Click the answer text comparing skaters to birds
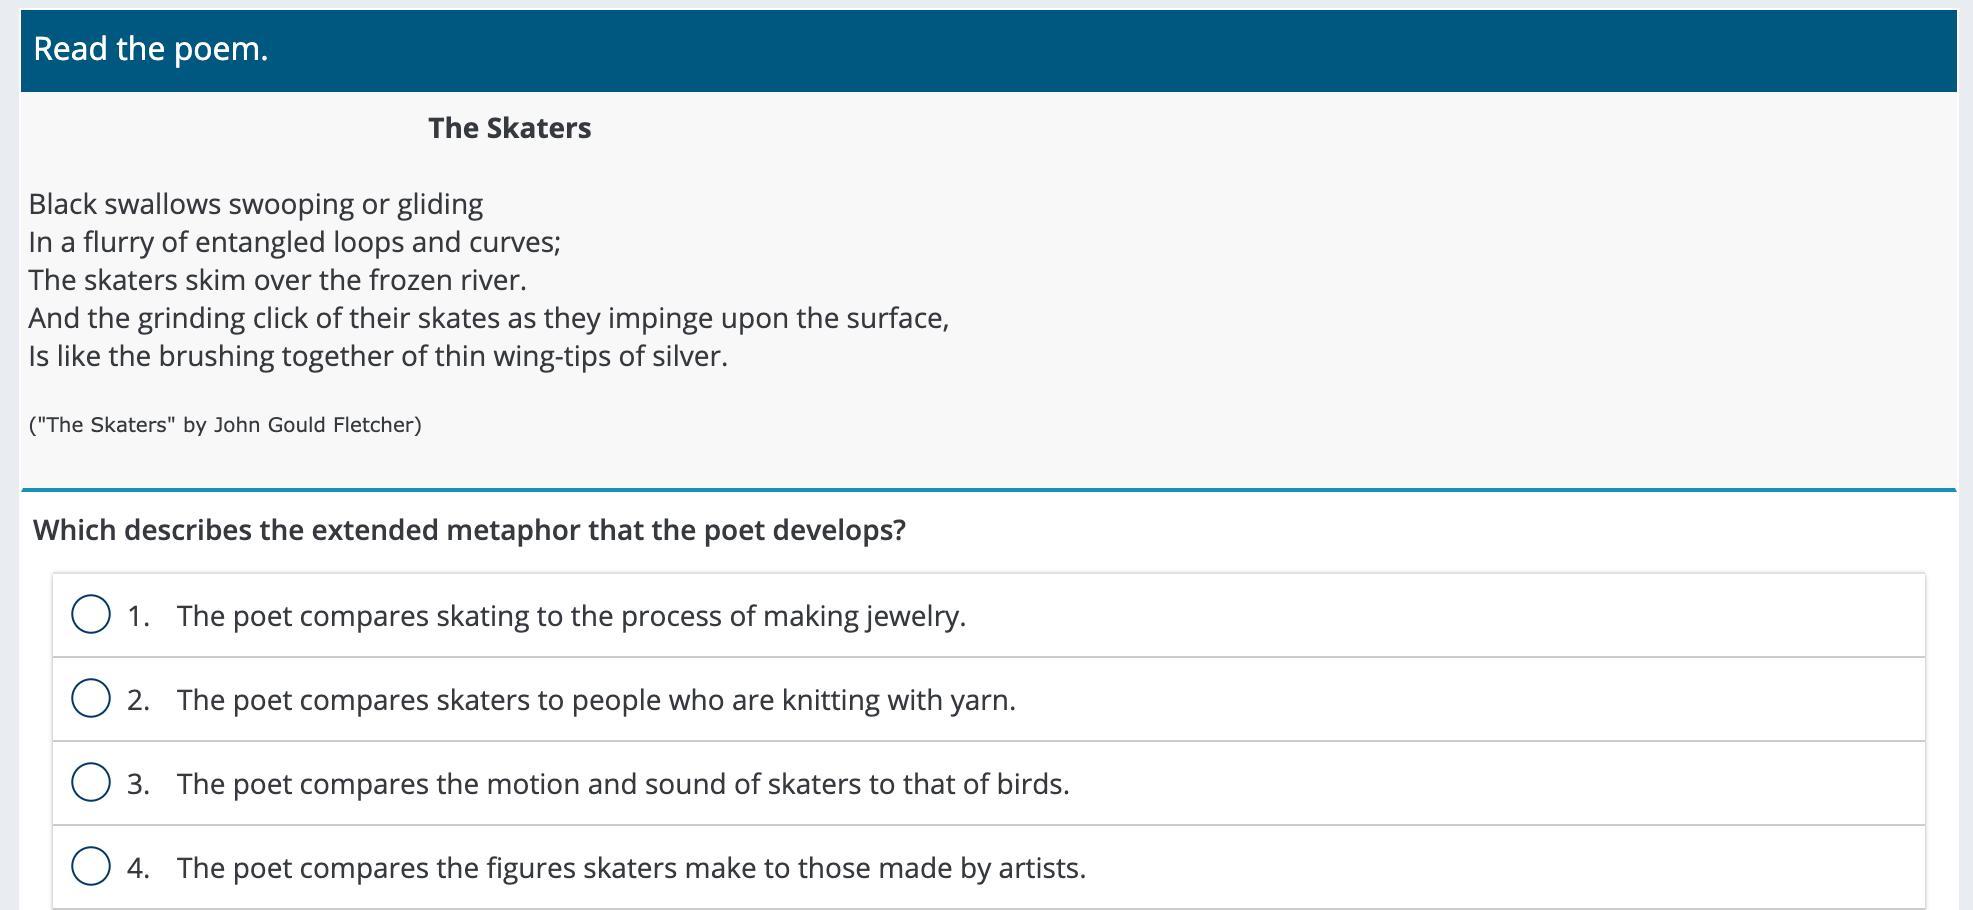Image resolution: width=1973 pixels, height=910 pixels. [x=623, y=784]
